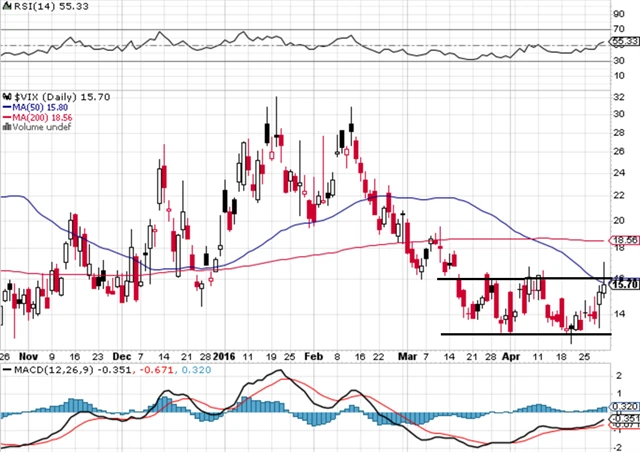Viewport: 640px width, 452px height.
Task: Click the red MA(200) legend line
Action: click(7, 116)
